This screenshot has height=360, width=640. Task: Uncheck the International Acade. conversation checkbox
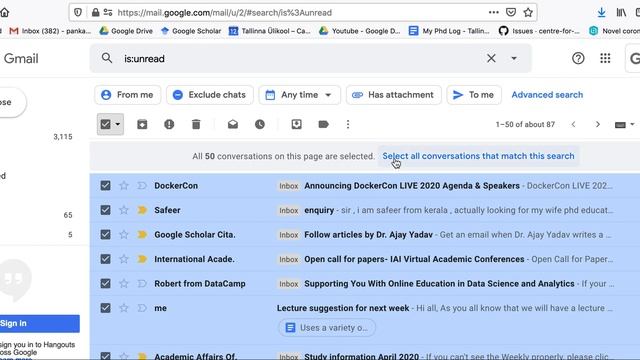(x=105, y=259)
